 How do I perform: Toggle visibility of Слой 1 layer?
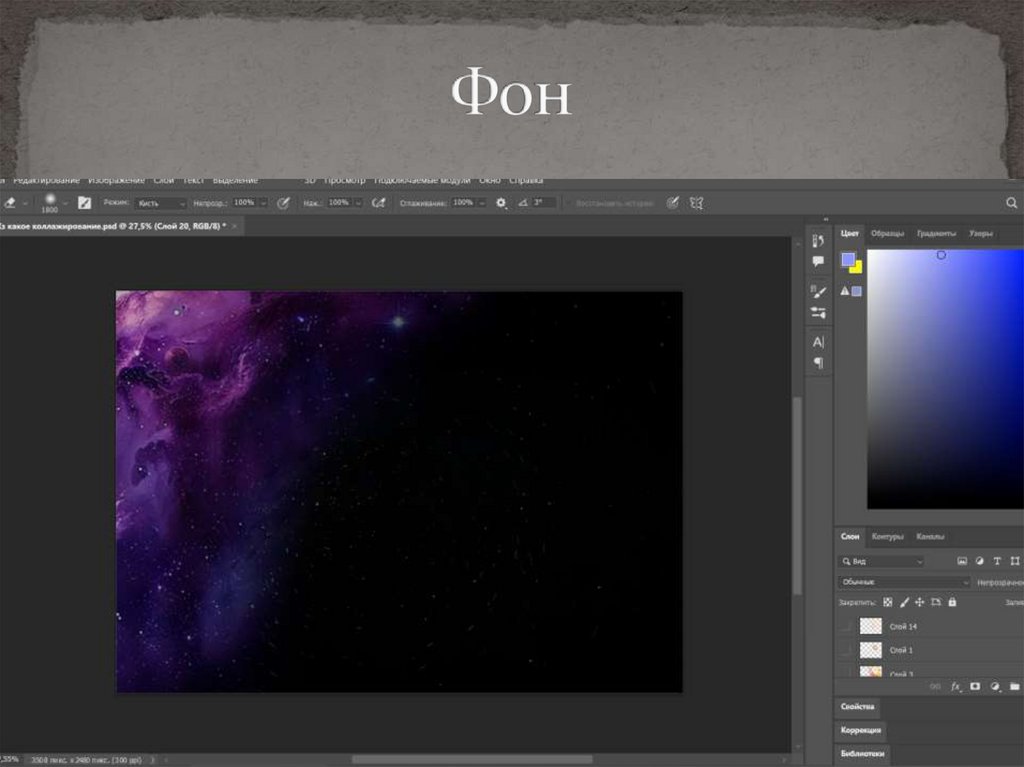[x=846, y=650]
